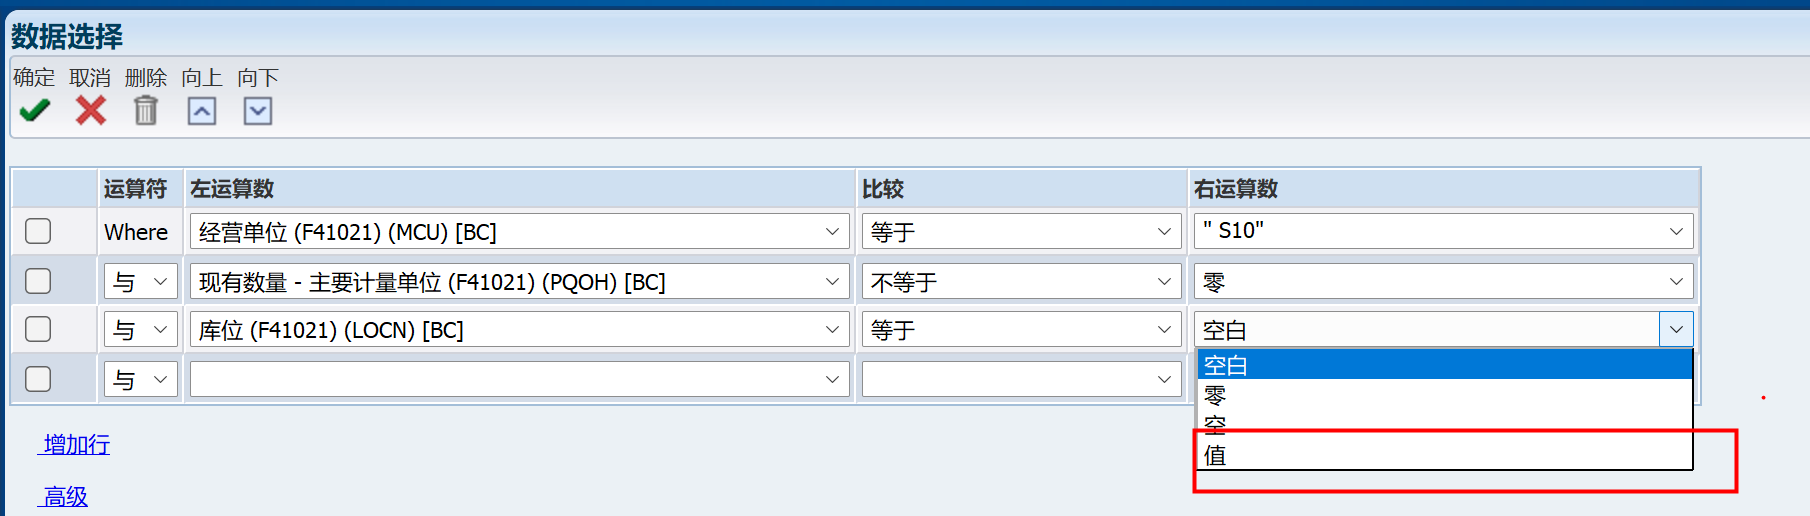
Task: Open the 不等于 comparison dropdown
Action: click(1021, 281)
